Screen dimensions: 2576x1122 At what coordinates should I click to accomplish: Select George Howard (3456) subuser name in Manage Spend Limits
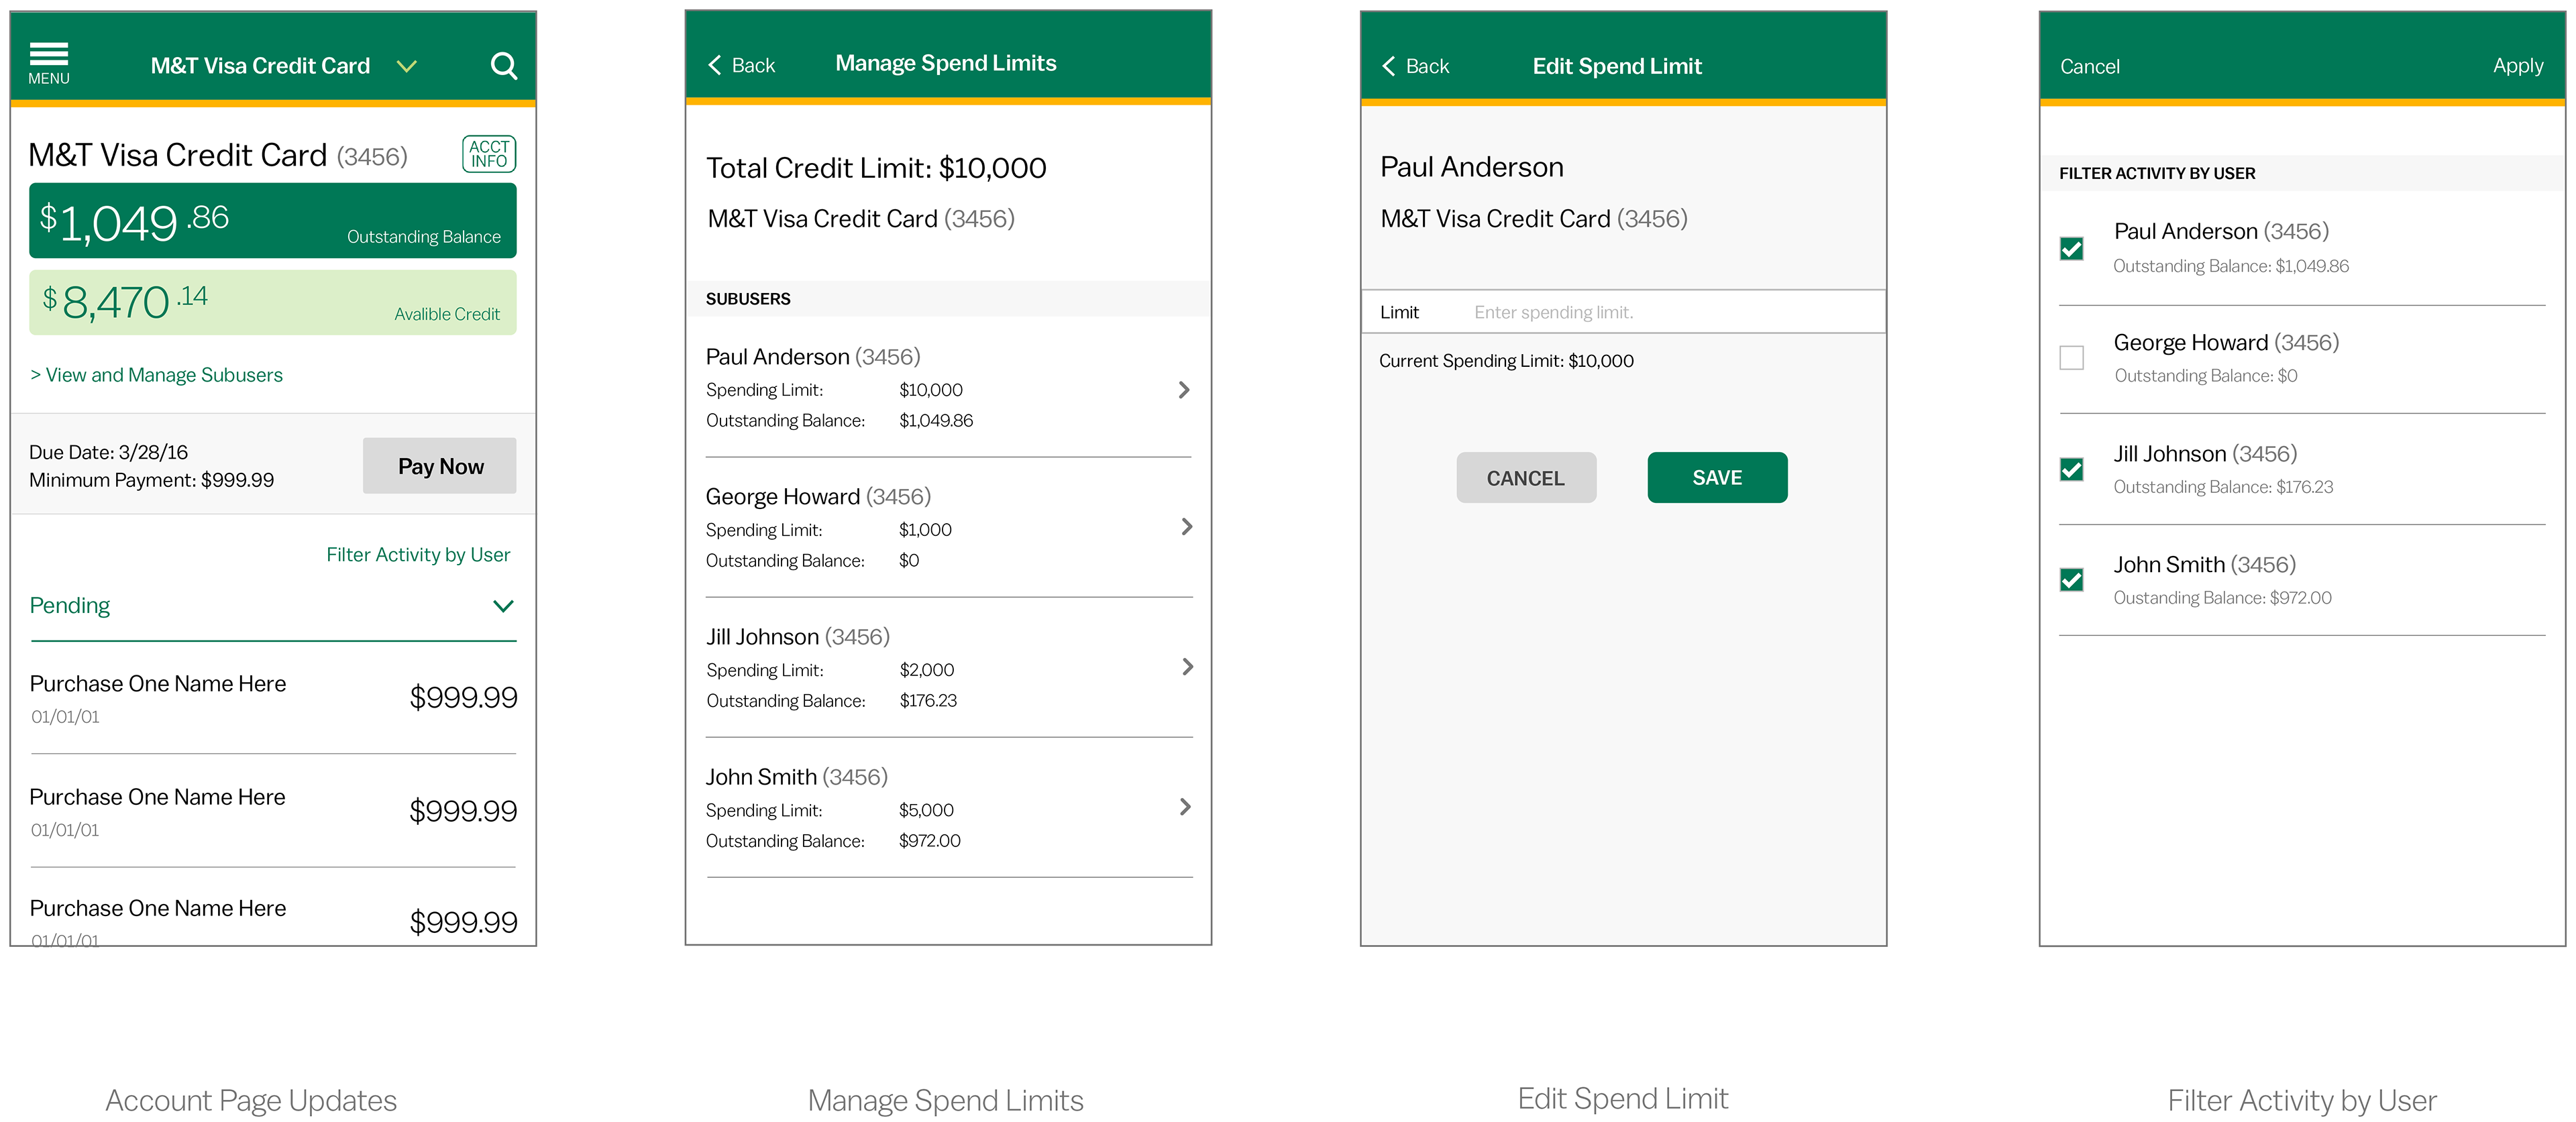coord(818,497)
